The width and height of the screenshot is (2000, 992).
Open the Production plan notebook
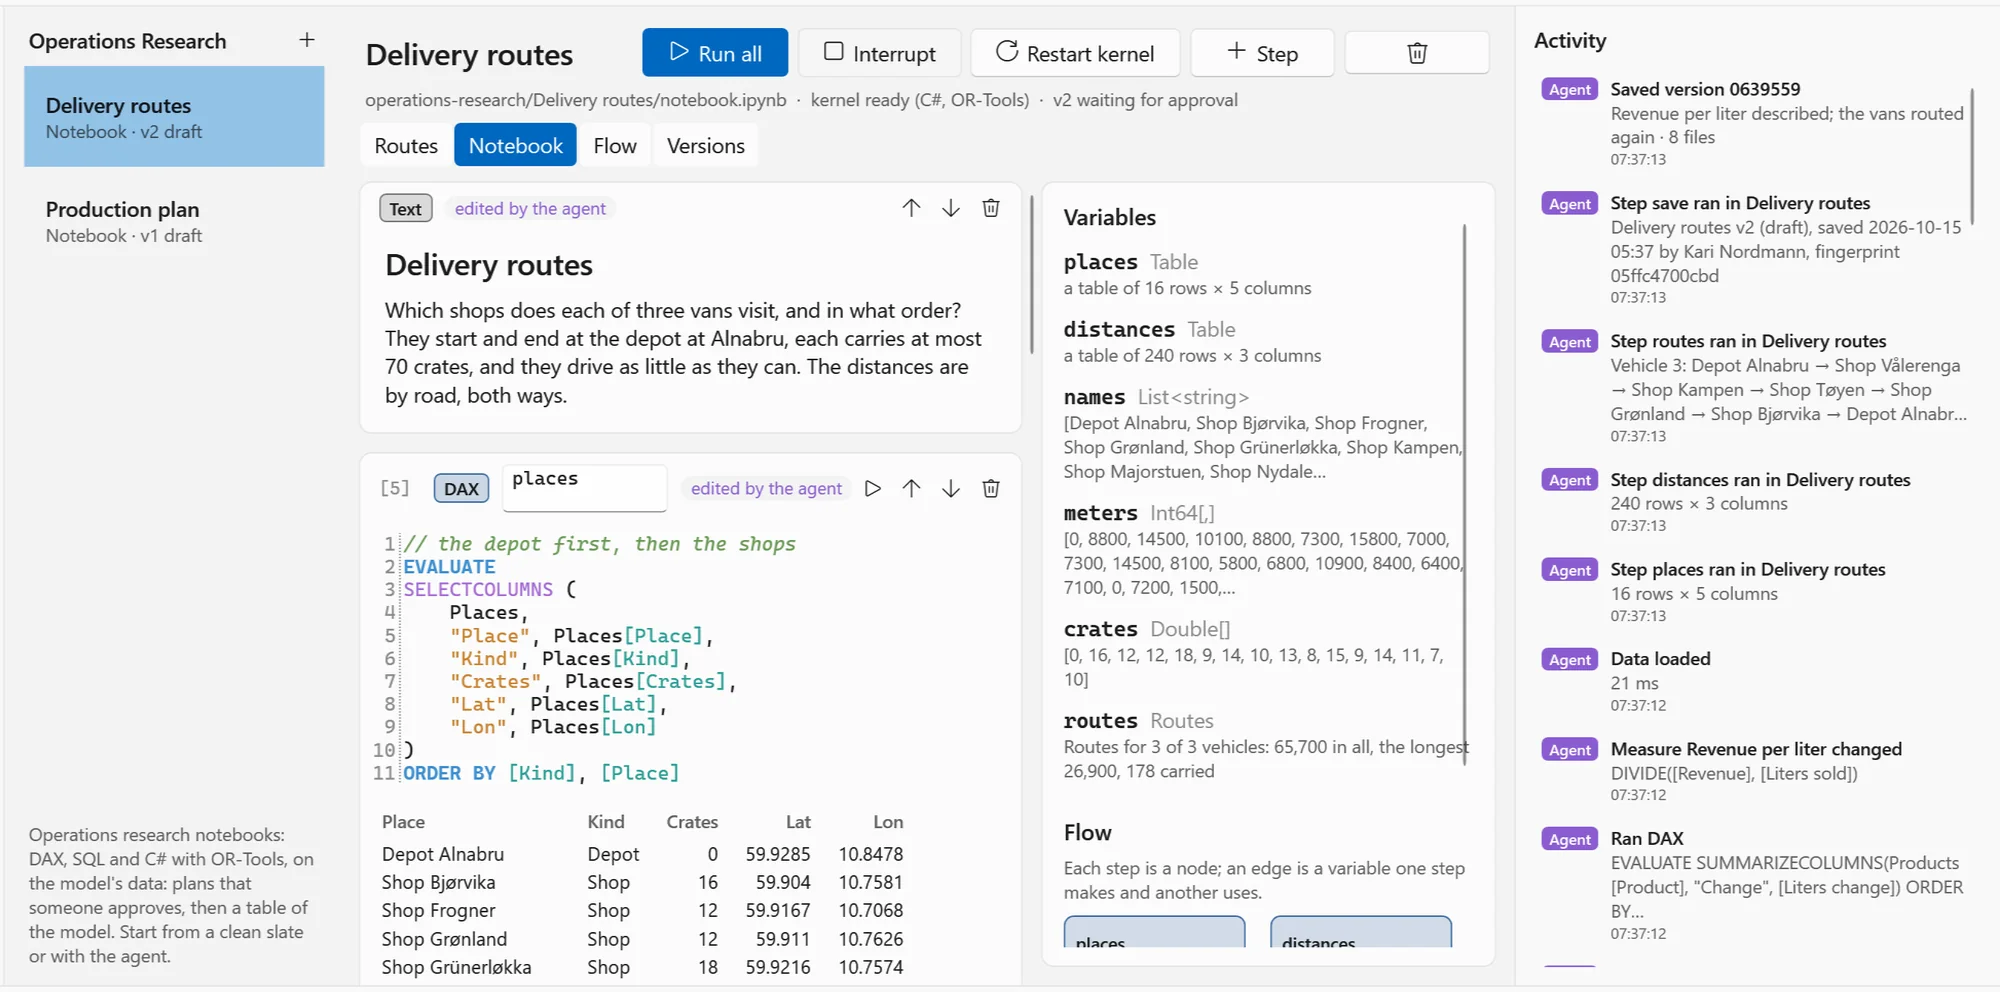point(174,221)
